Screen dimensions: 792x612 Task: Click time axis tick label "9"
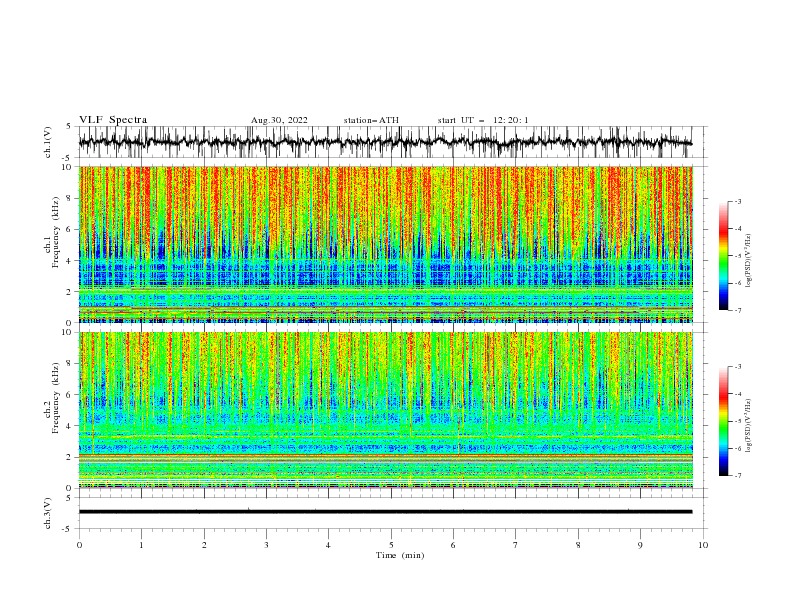pos(640,545)
